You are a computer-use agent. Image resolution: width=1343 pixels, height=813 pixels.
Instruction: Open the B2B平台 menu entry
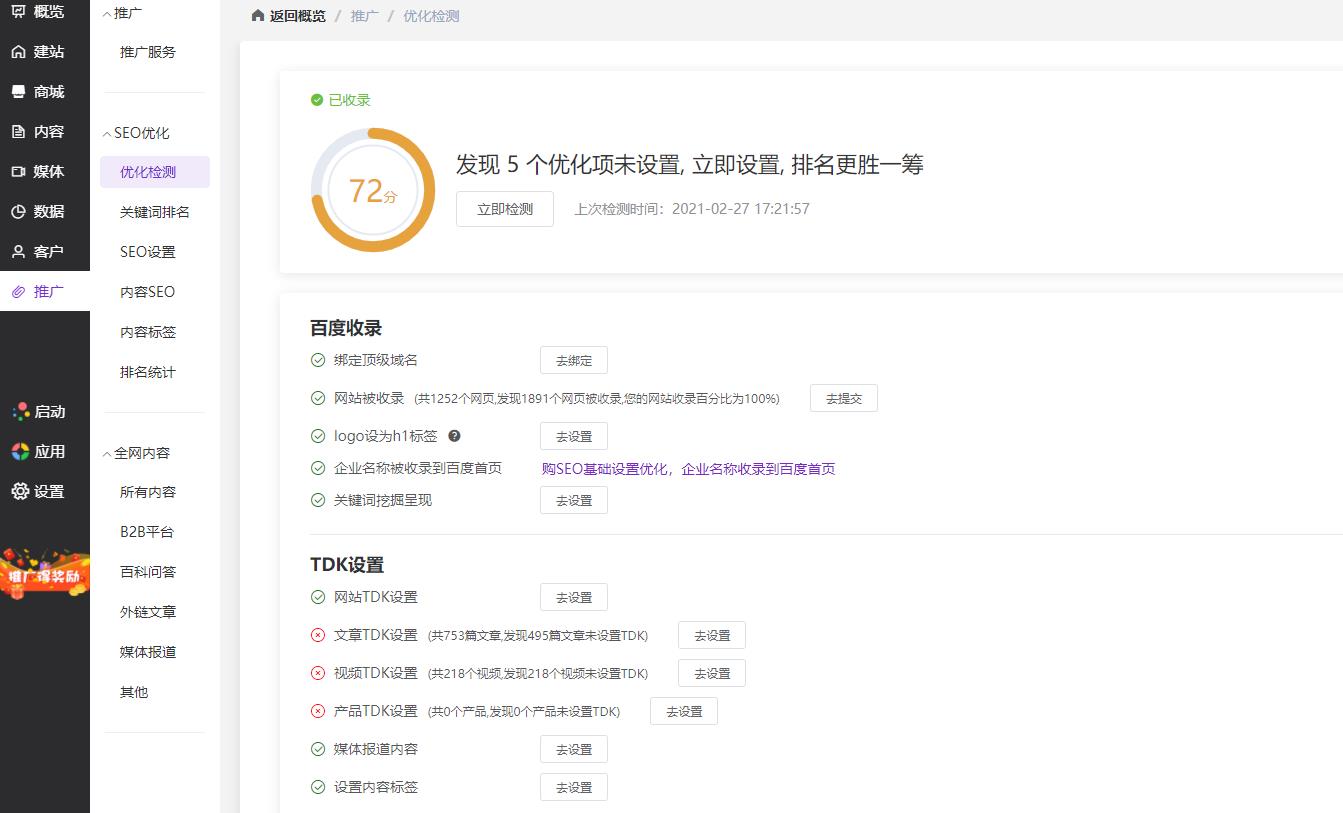click(147, 531)
